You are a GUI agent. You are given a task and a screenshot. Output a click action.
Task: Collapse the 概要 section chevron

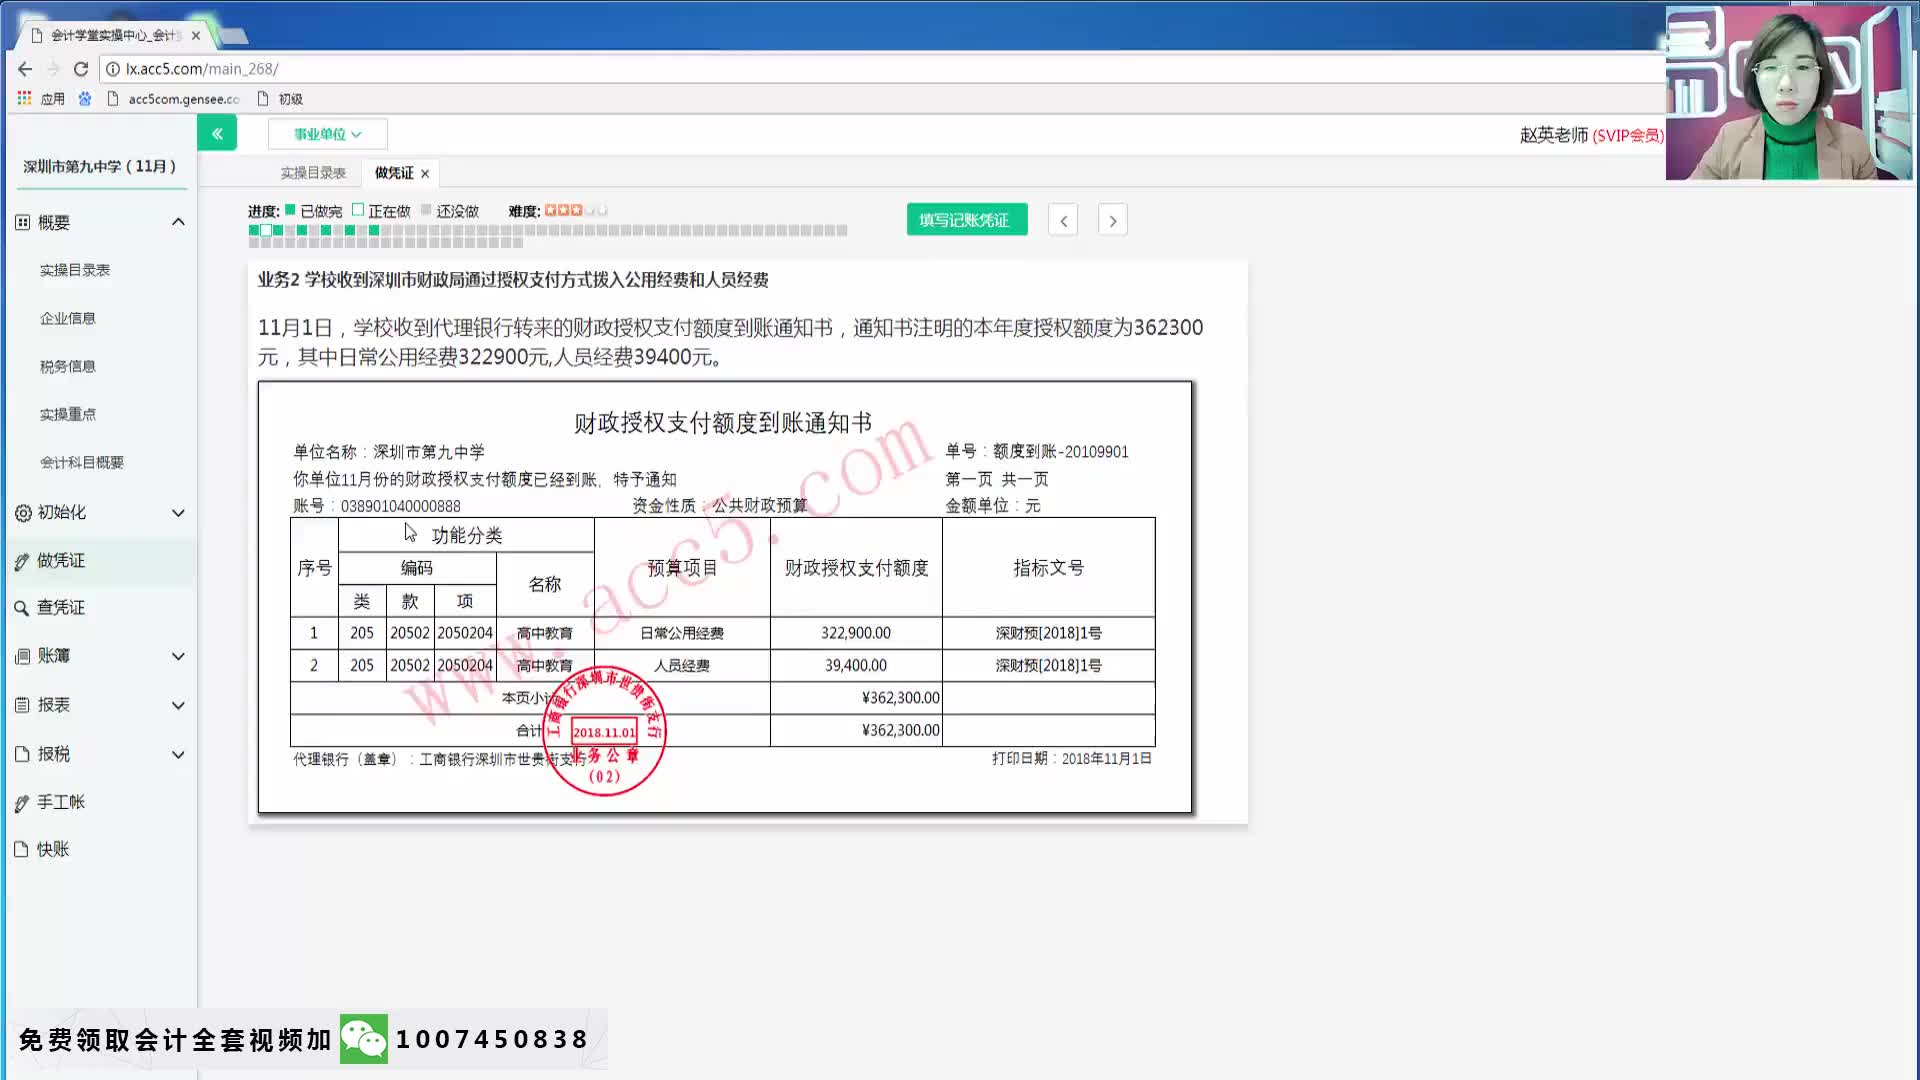179,221
